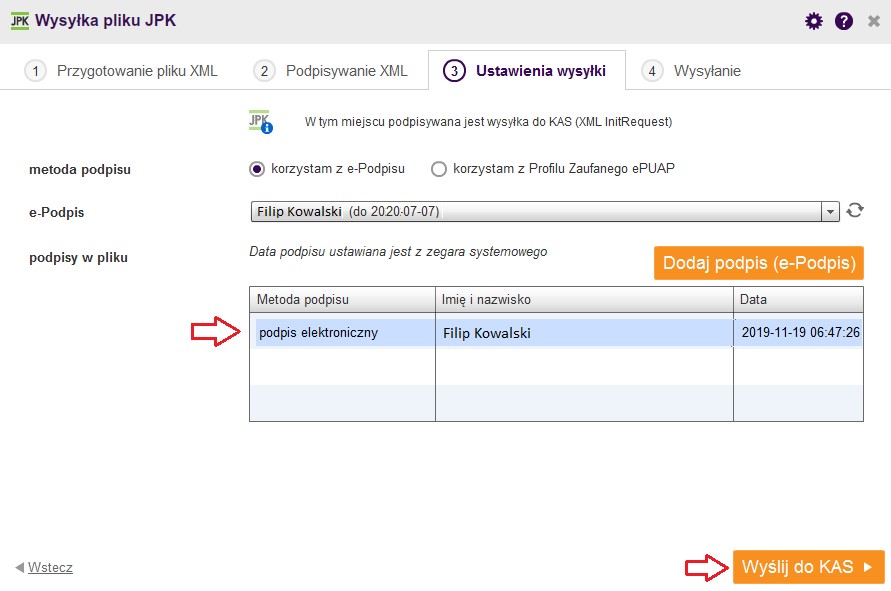Click 'Dodaj podpis (e-Podpis)' button
This screenshot has width=891, height=591.
(759, 263)
